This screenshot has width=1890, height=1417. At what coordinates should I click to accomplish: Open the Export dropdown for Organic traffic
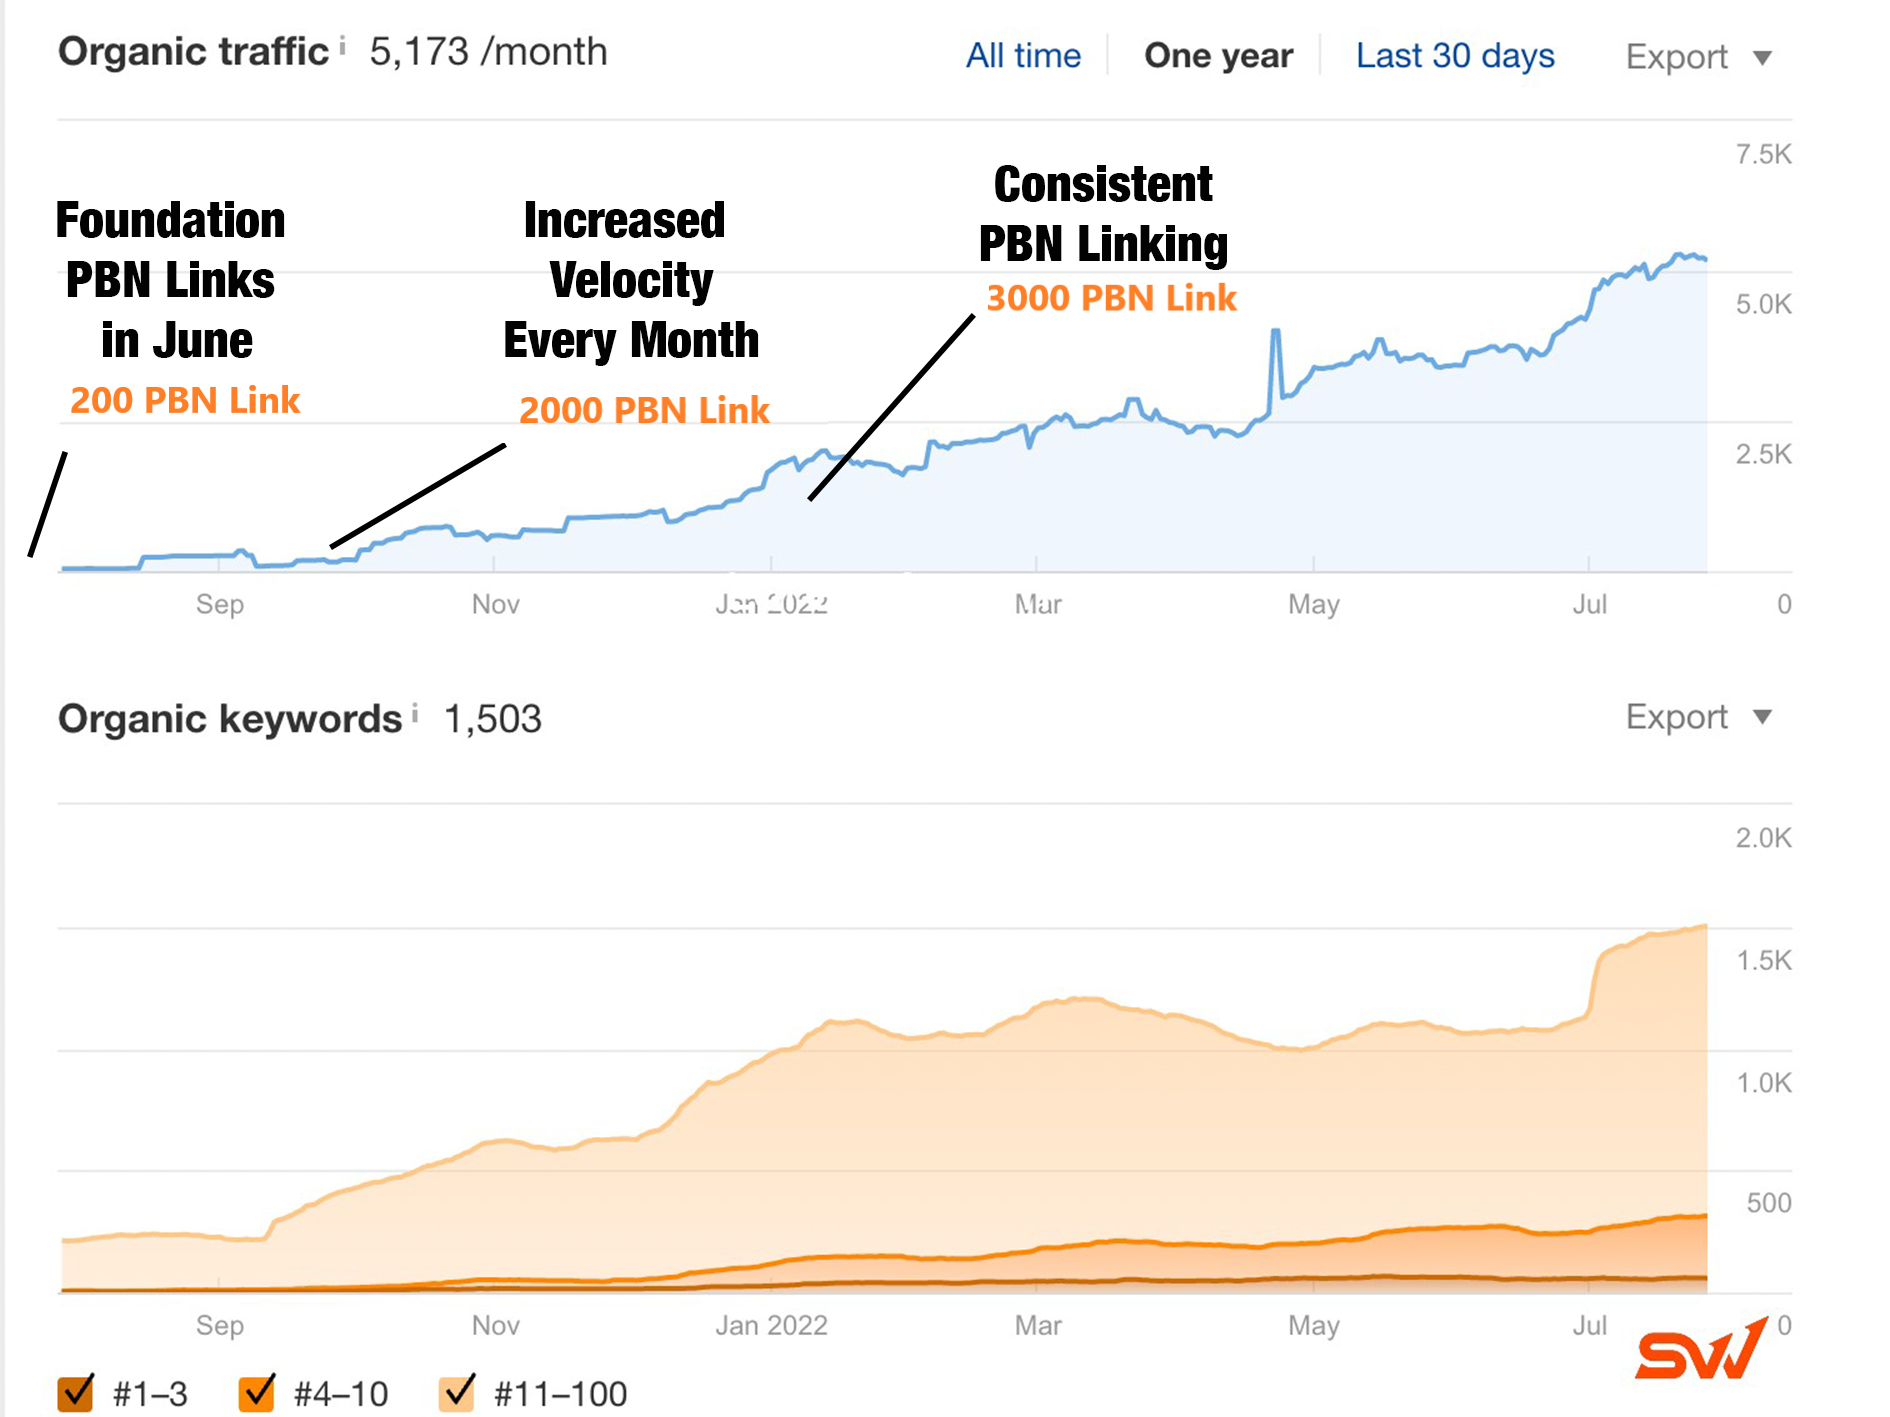tap(1698, 57)
